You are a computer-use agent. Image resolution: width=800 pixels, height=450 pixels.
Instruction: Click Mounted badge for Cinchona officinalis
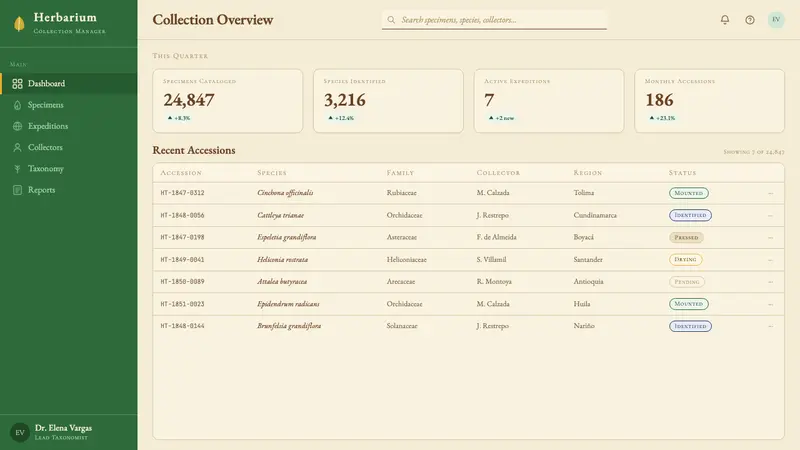tap(689, 193)
